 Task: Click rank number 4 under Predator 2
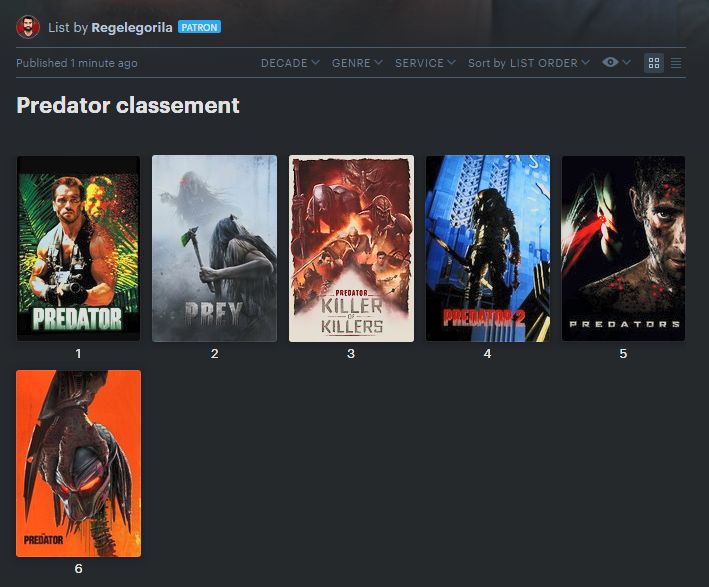[487, 354]
